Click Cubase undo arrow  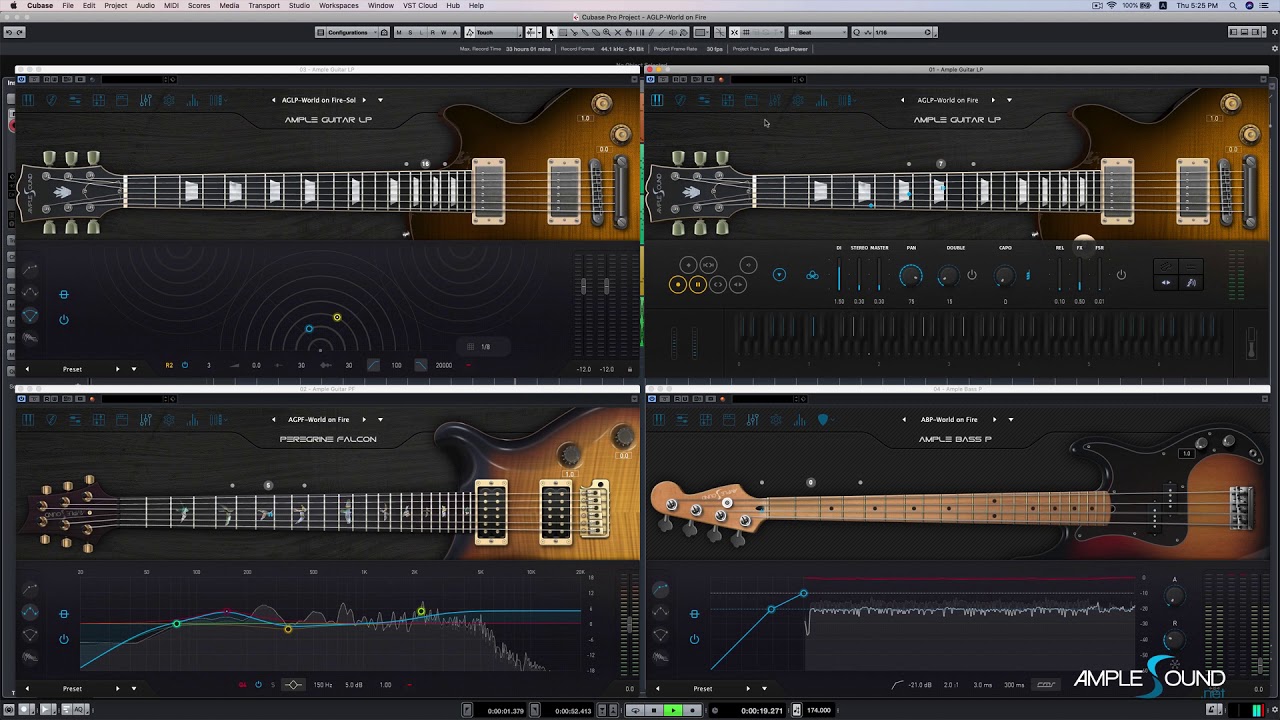tap(8, 32)
